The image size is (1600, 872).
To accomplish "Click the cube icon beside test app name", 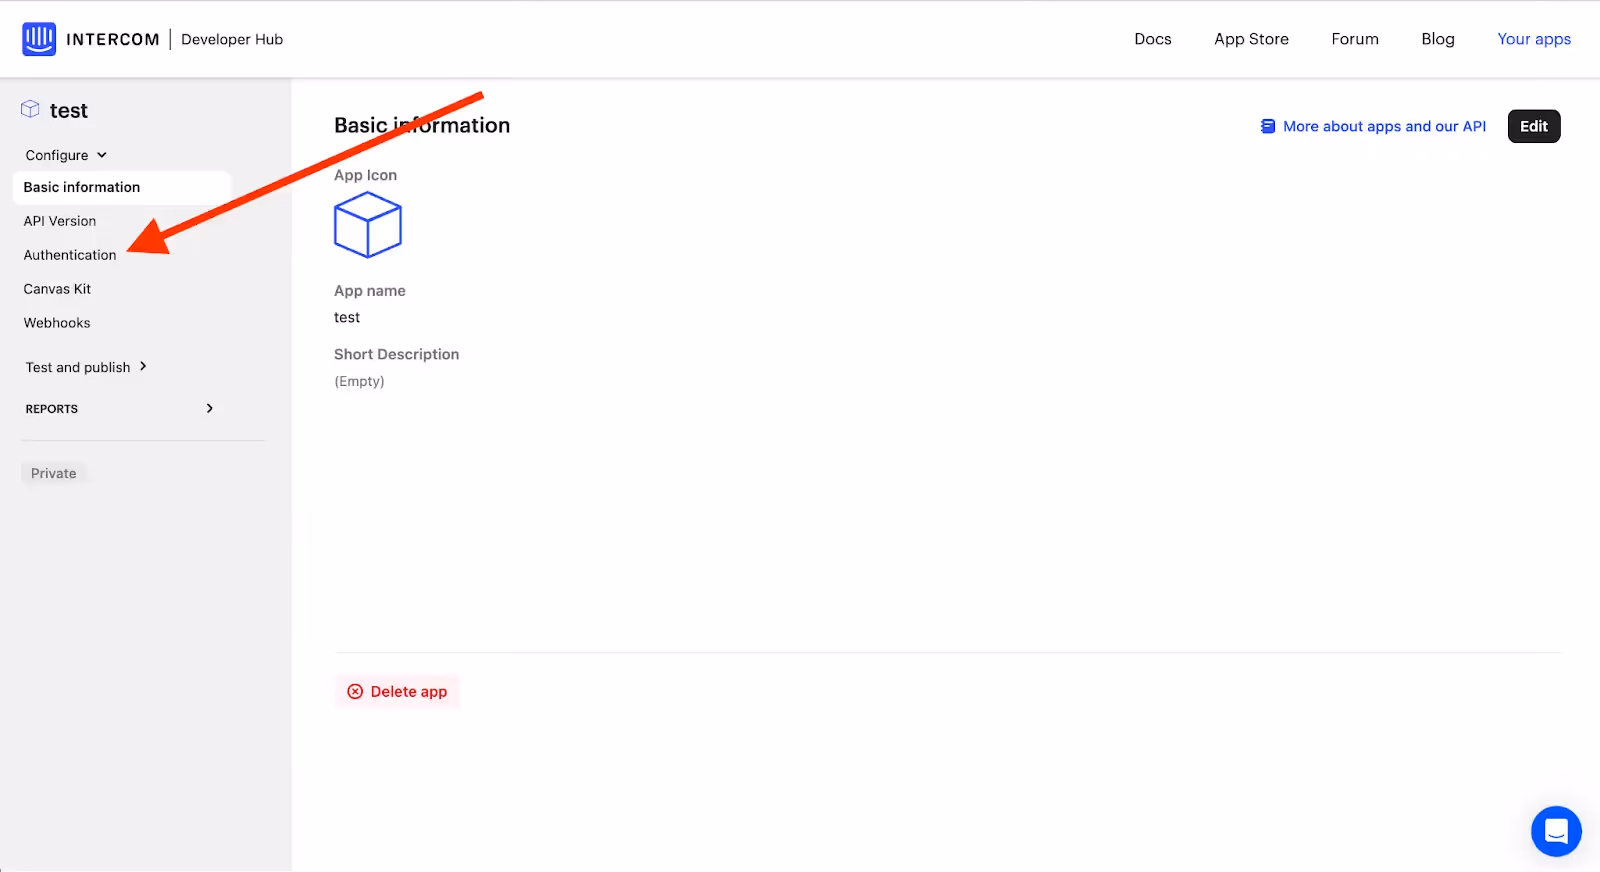I will (x=31, y=109).
